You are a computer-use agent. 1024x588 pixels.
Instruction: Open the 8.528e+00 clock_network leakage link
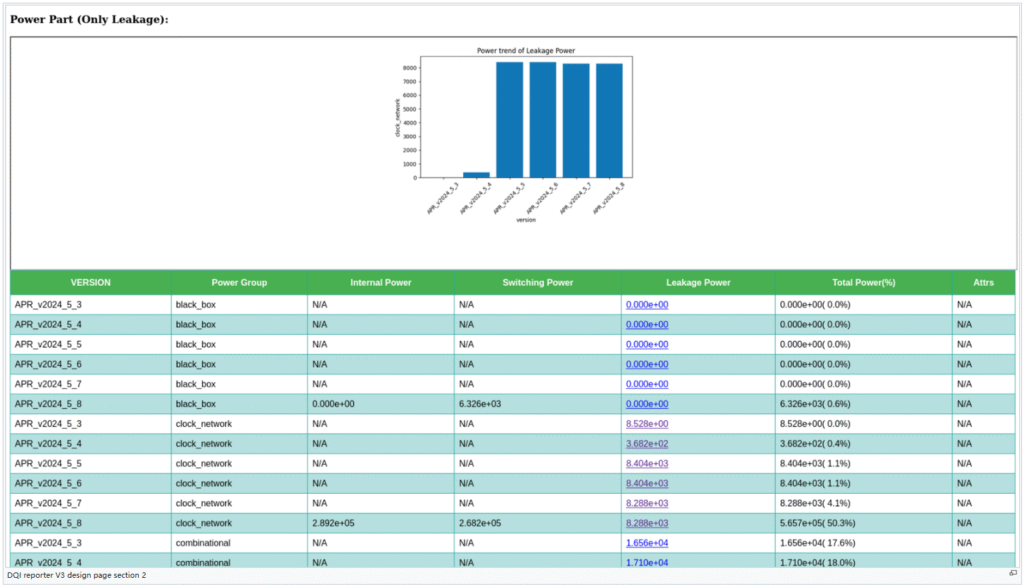tap(647, 424)
